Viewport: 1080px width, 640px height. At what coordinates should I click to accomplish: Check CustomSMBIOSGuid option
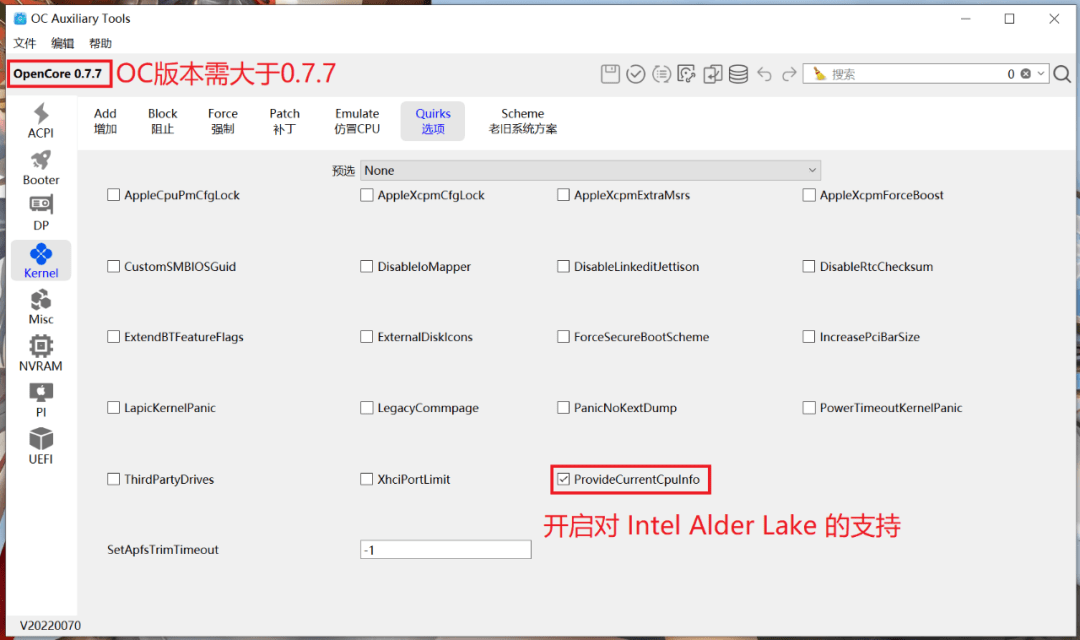(114, 266)
